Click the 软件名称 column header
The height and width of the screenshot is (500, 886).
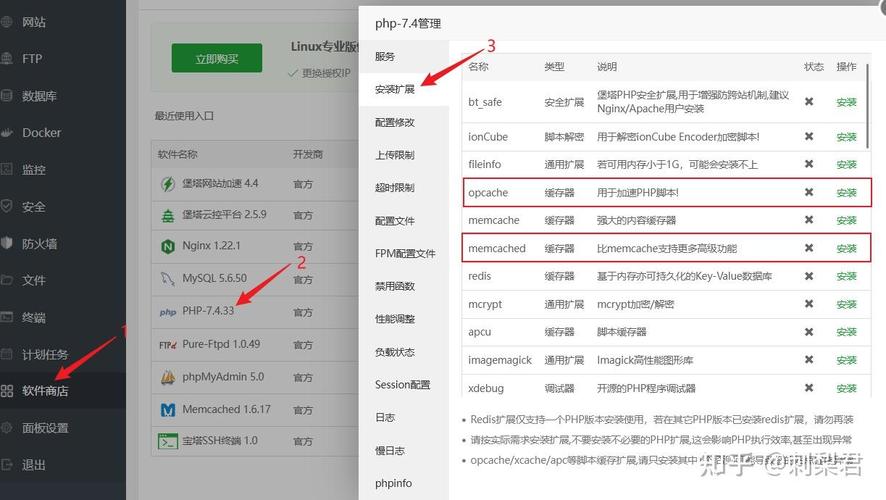177,154
